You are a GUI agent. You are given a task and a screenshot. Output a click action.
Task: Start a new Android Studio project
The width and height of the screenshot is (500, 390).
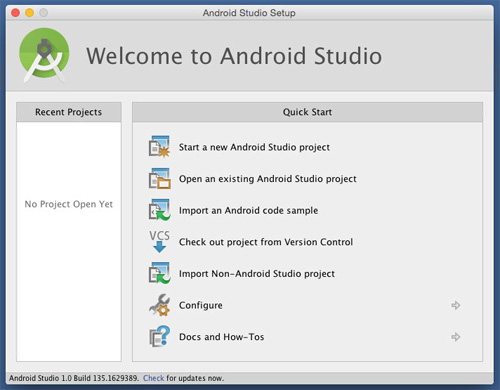point(254,147)
